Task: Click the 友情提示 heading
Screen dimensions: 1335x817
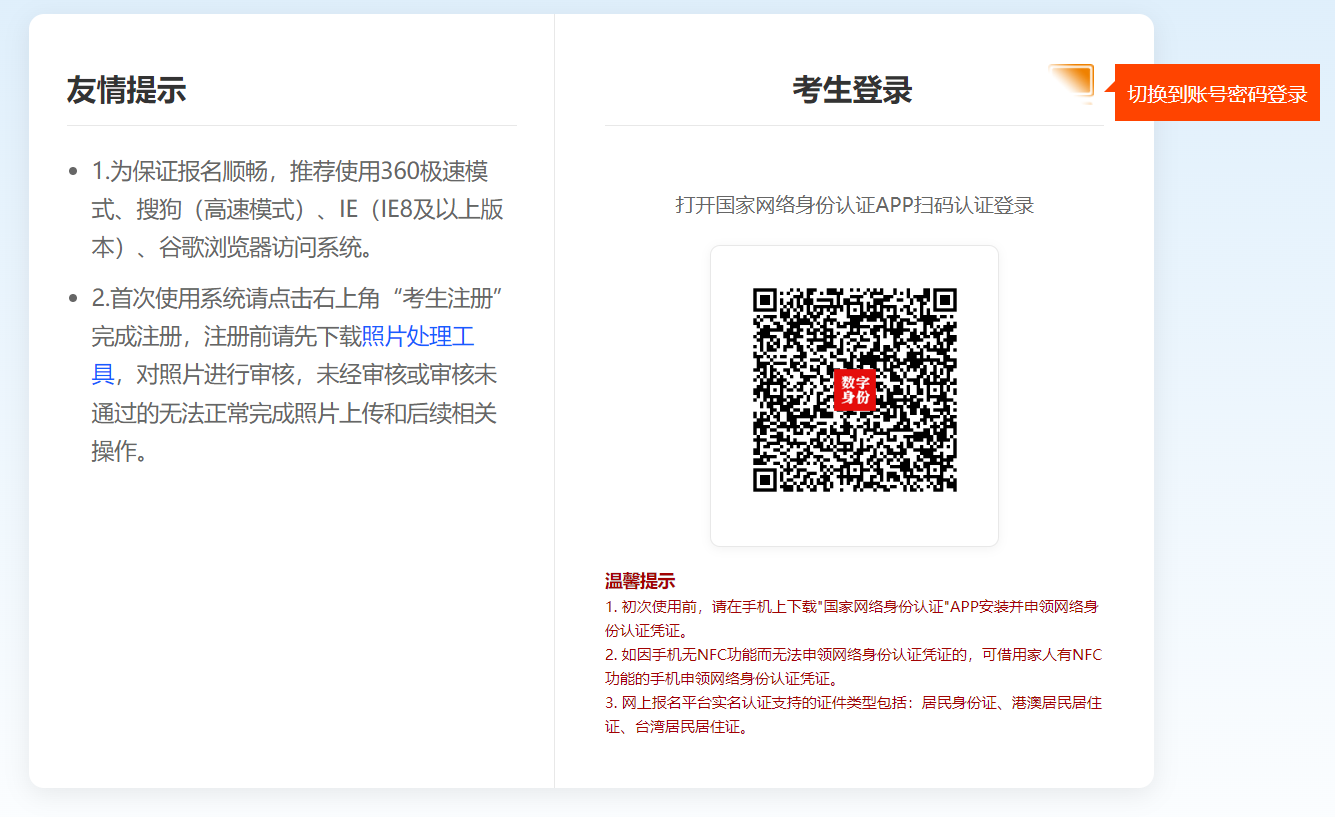Action: [x=126, y=90]
